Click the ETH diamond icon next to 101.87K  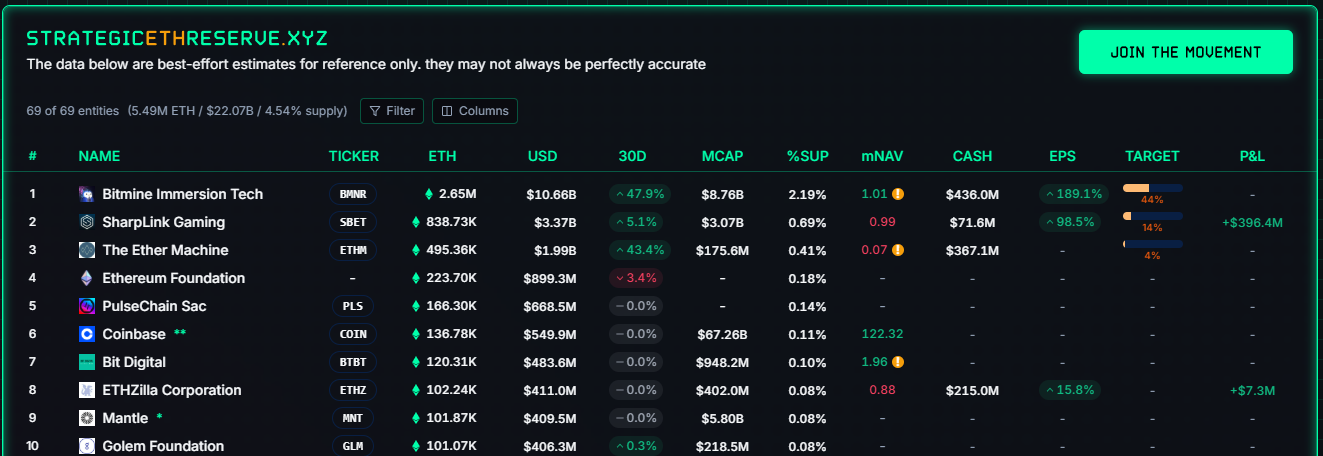pos(416,418)
